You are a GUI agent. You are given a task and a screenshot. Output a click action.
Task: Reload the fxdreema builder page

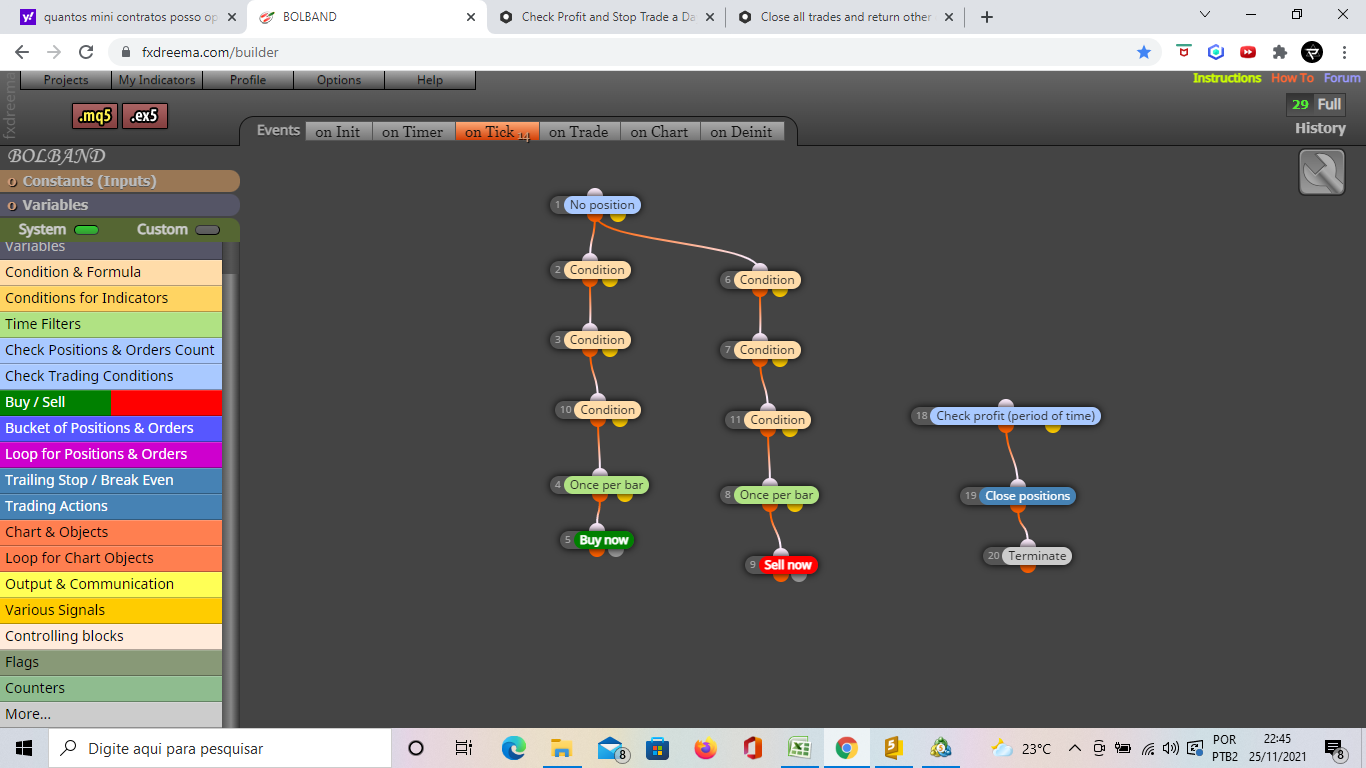tap(86, 52)
